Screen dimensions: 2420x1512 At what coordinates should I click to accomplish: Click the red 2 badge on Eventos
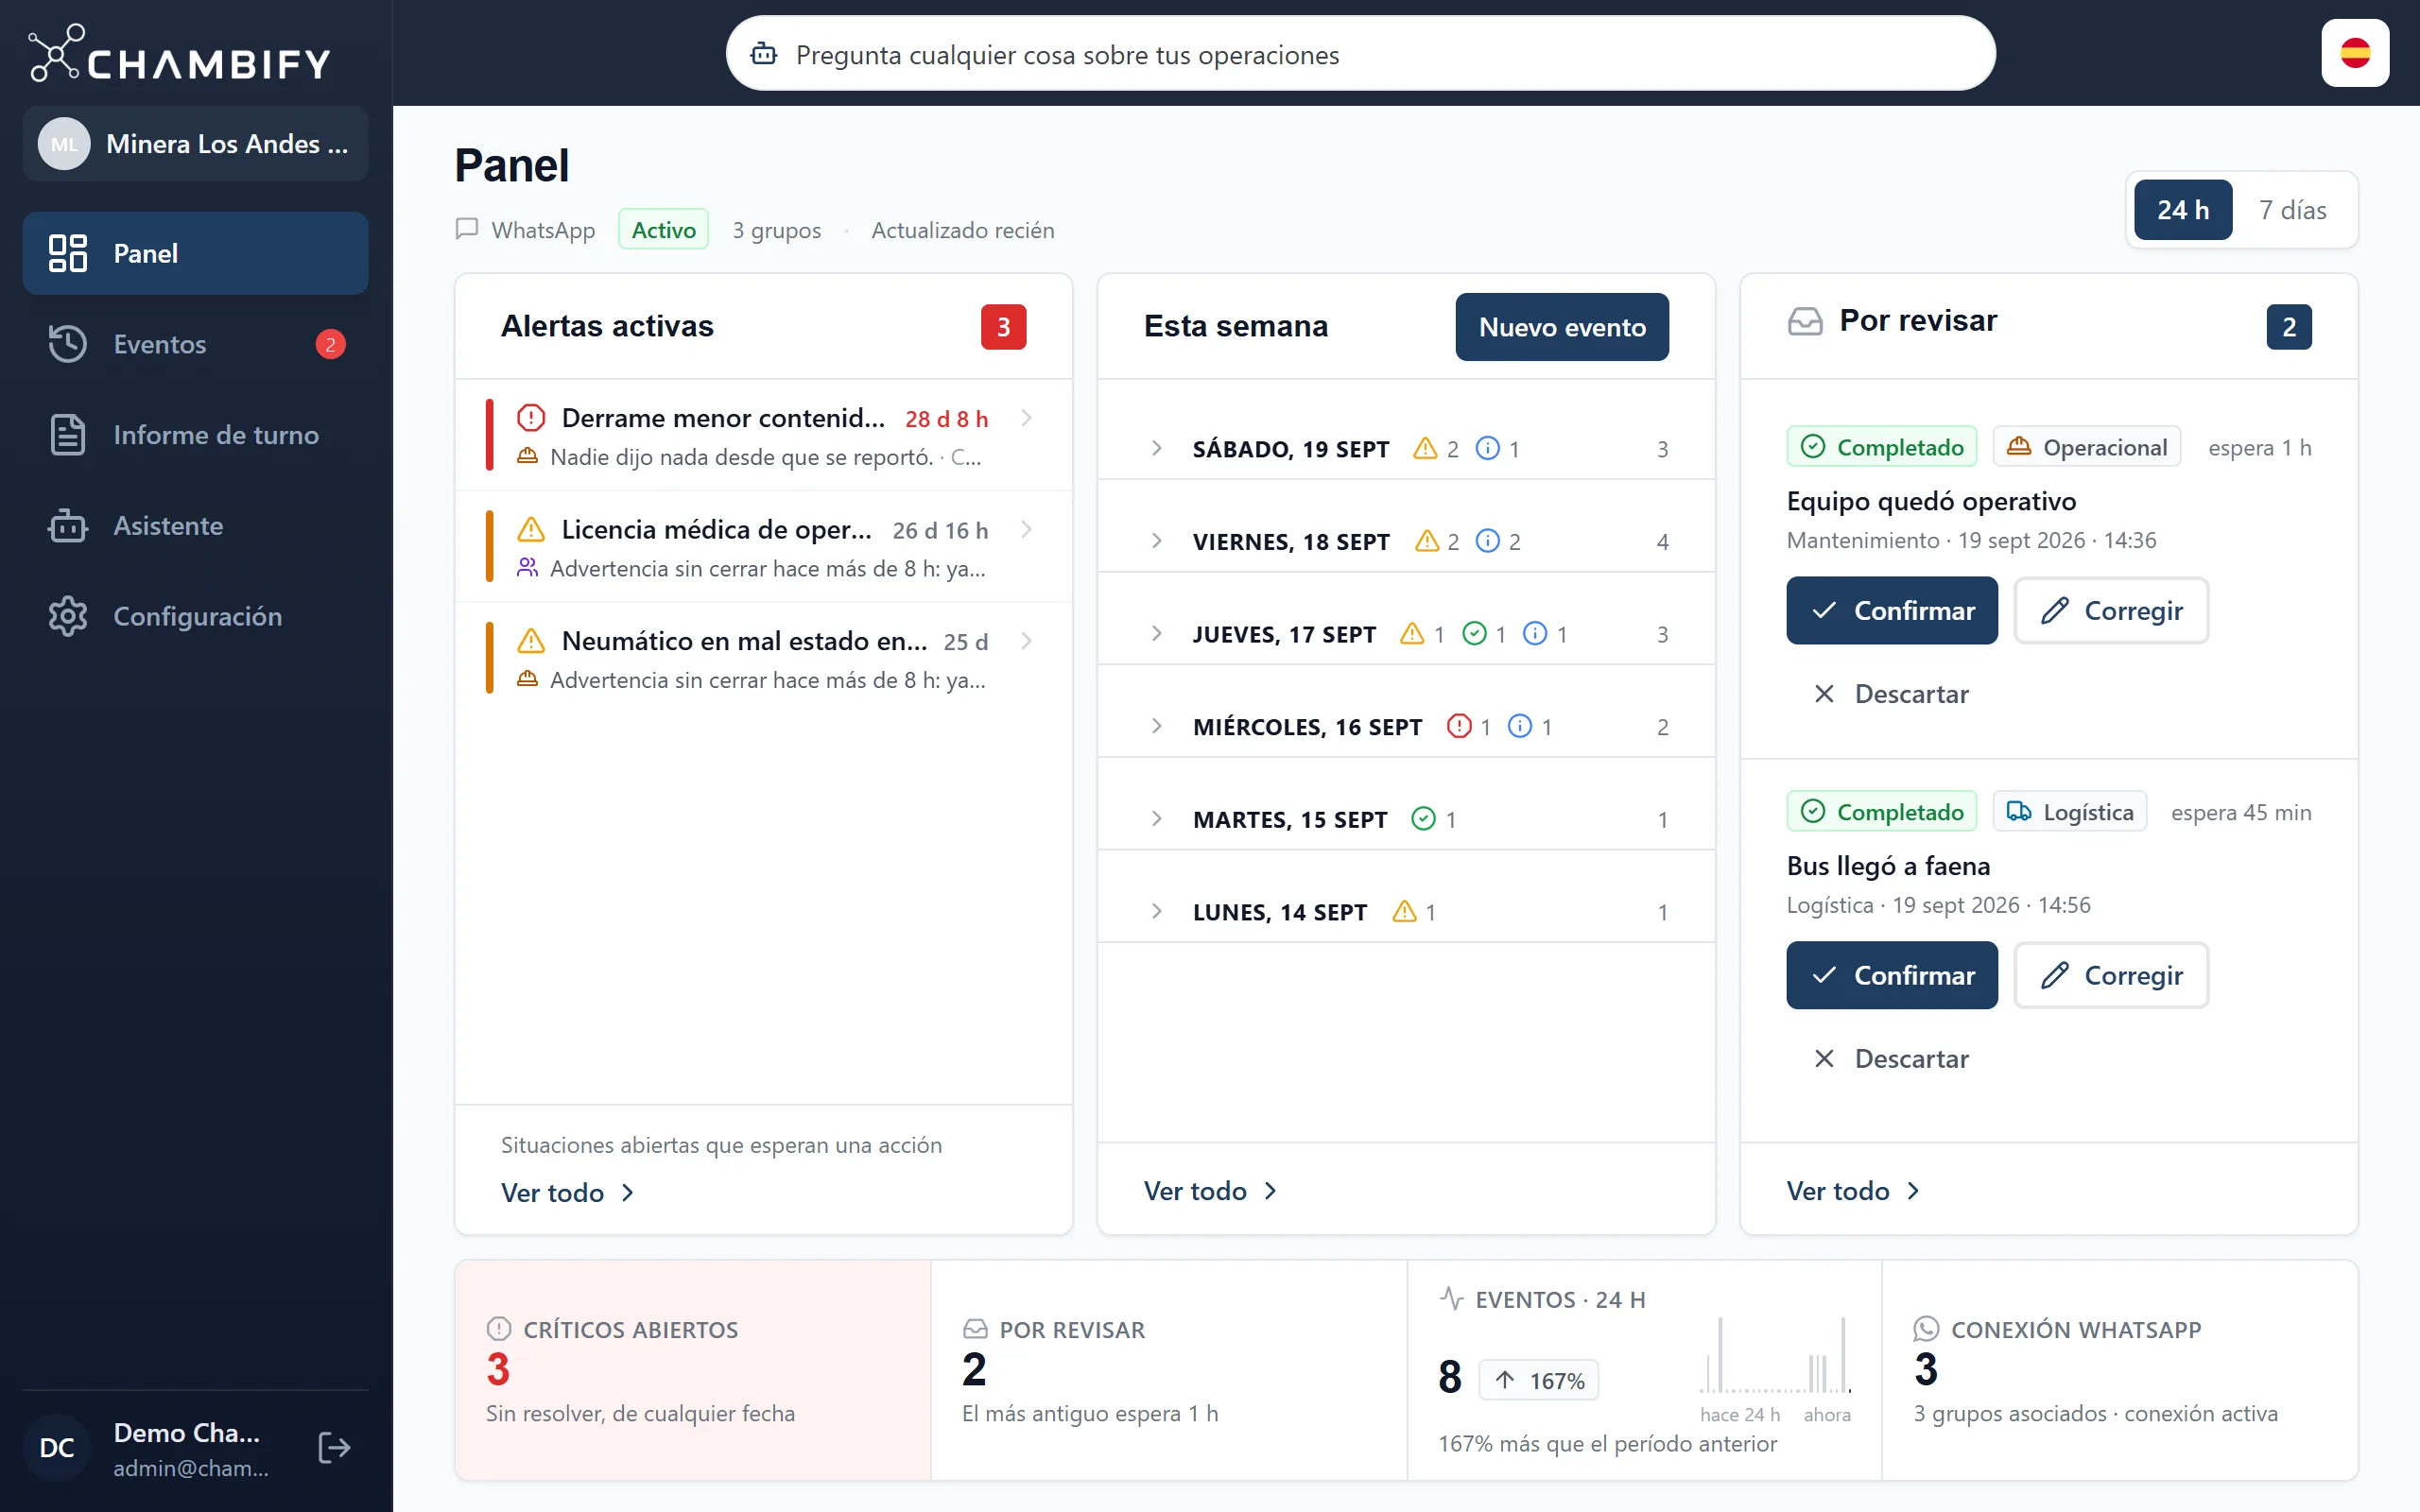(331, 344)
